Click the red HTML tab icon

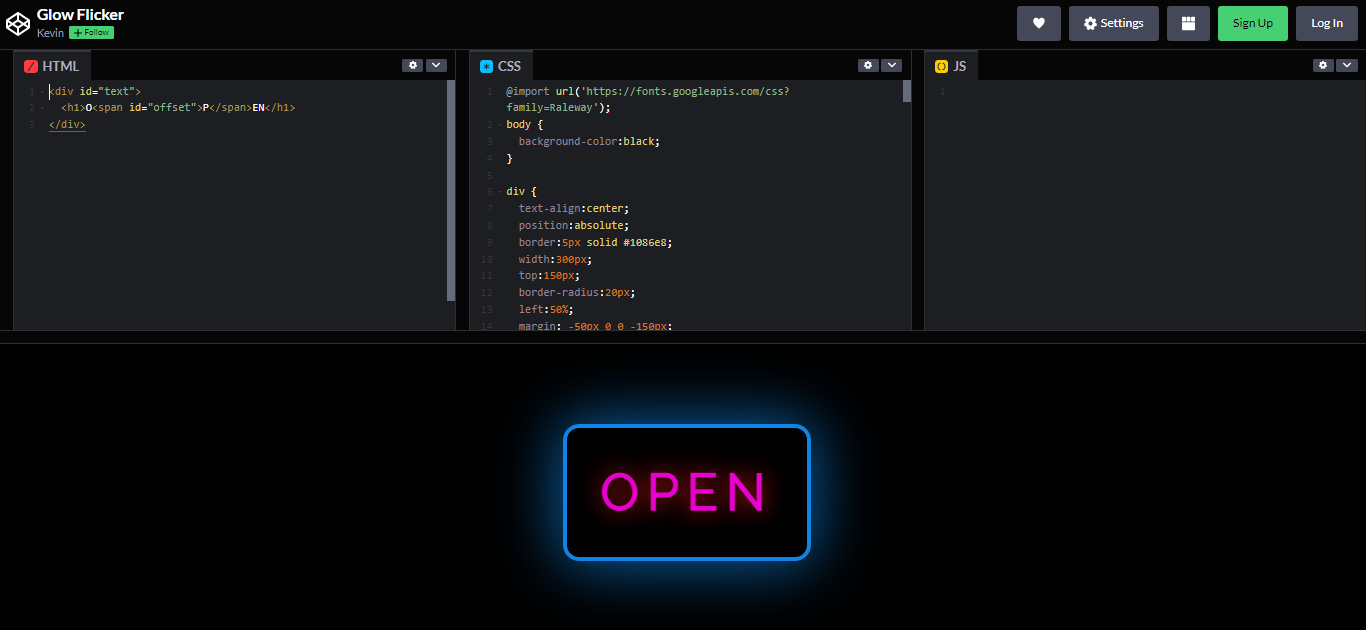click(x=30, y=64)
